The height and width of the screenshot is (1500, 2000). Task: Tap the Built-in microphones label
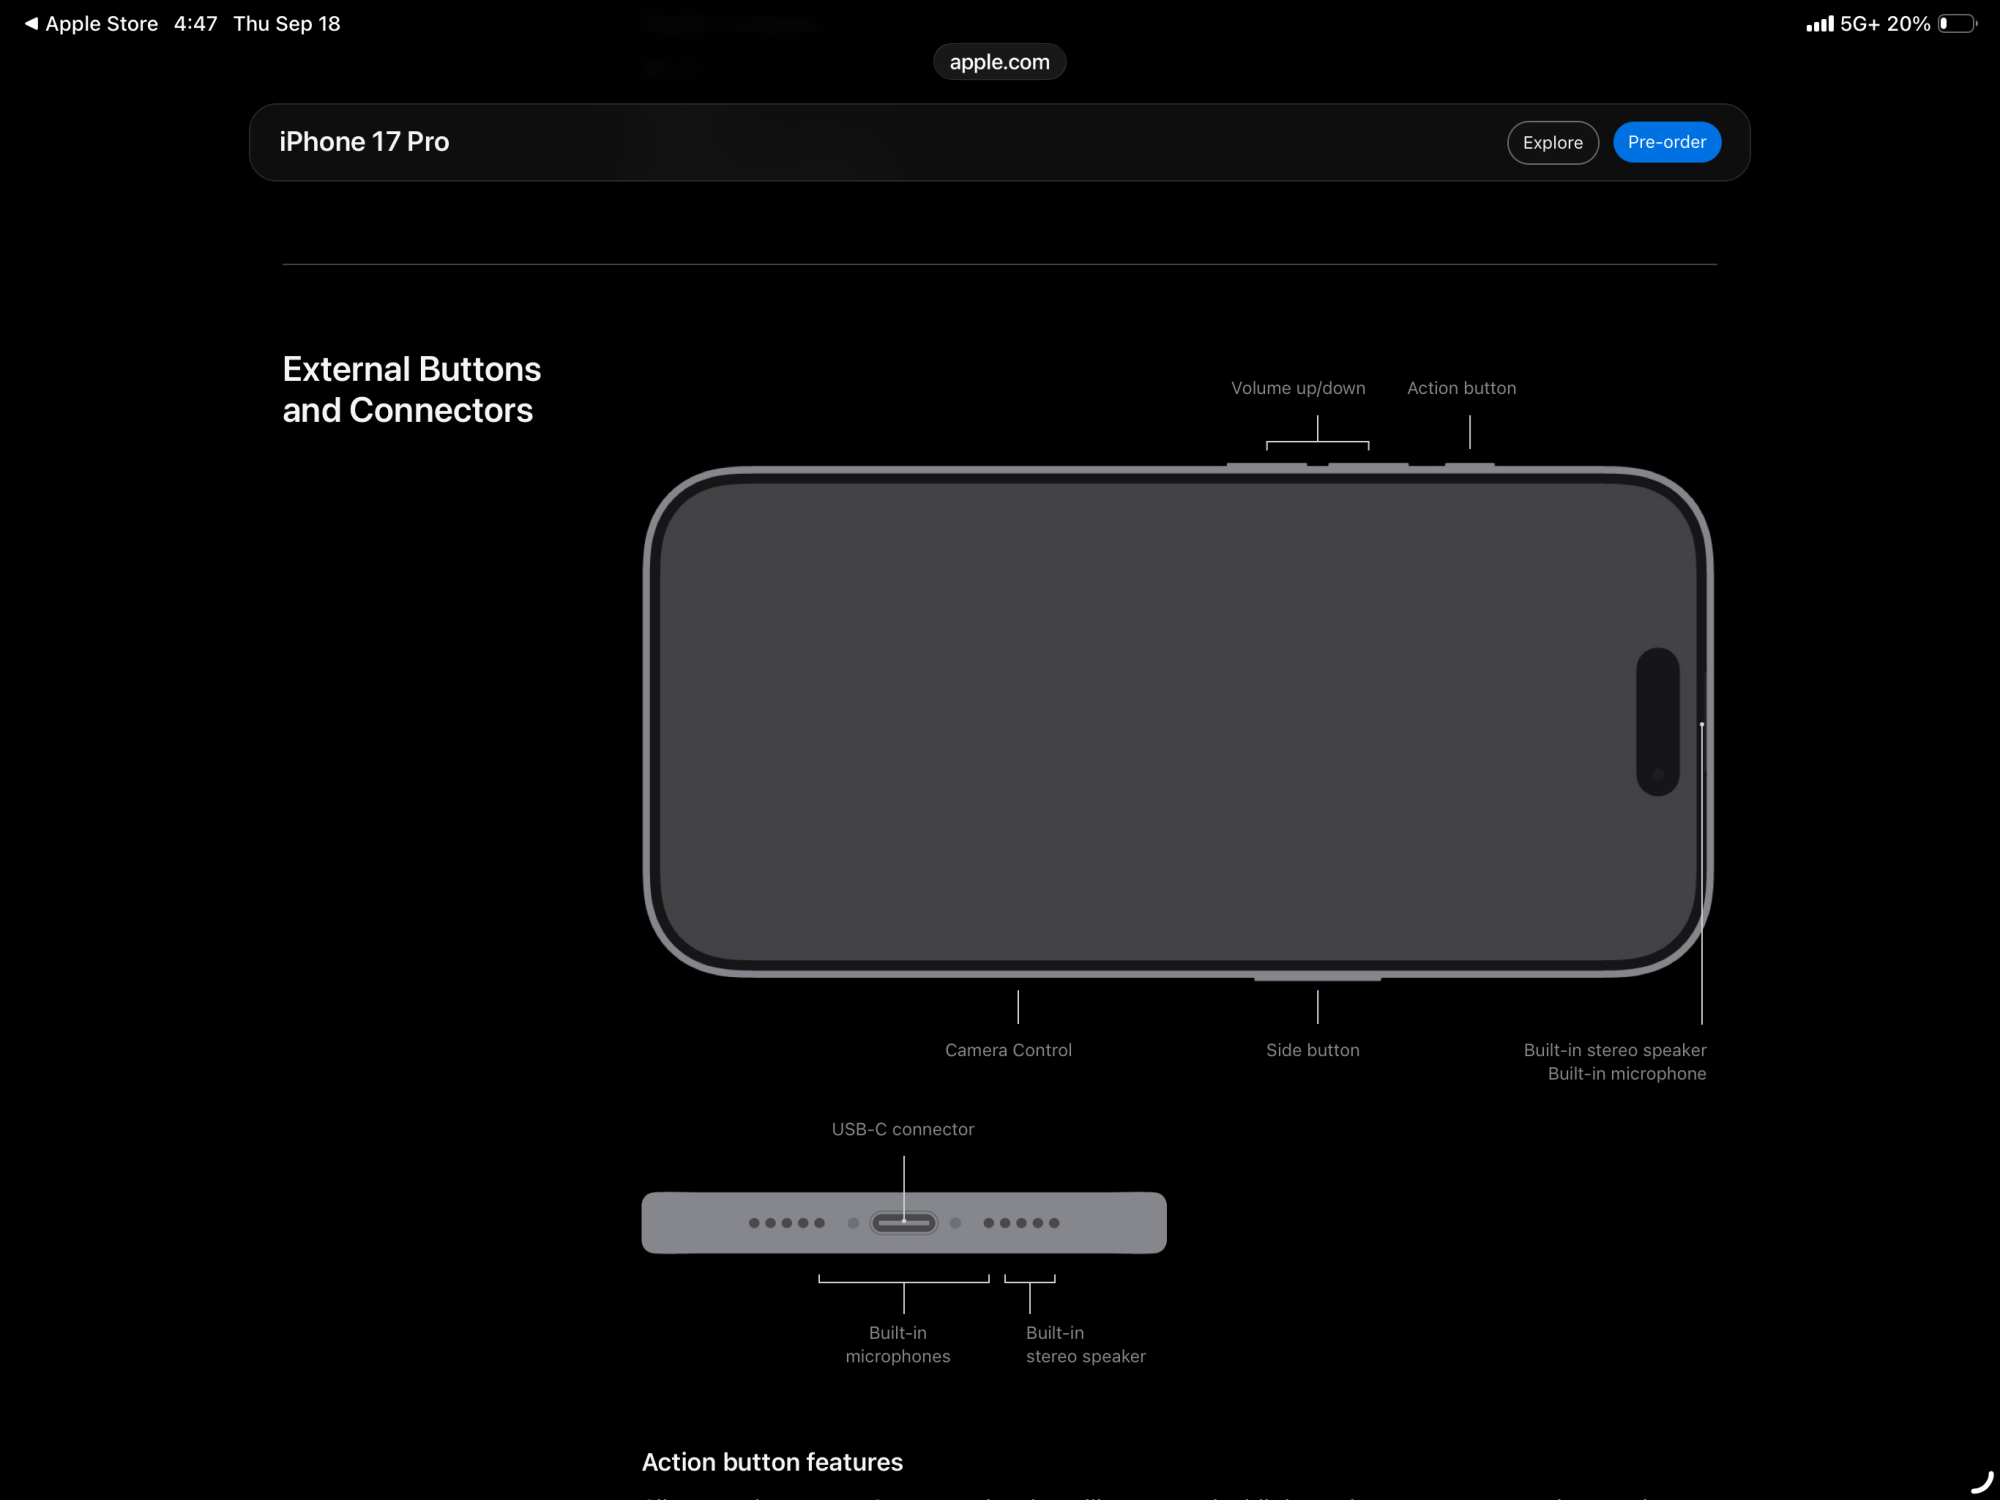tap(897, 1345)
